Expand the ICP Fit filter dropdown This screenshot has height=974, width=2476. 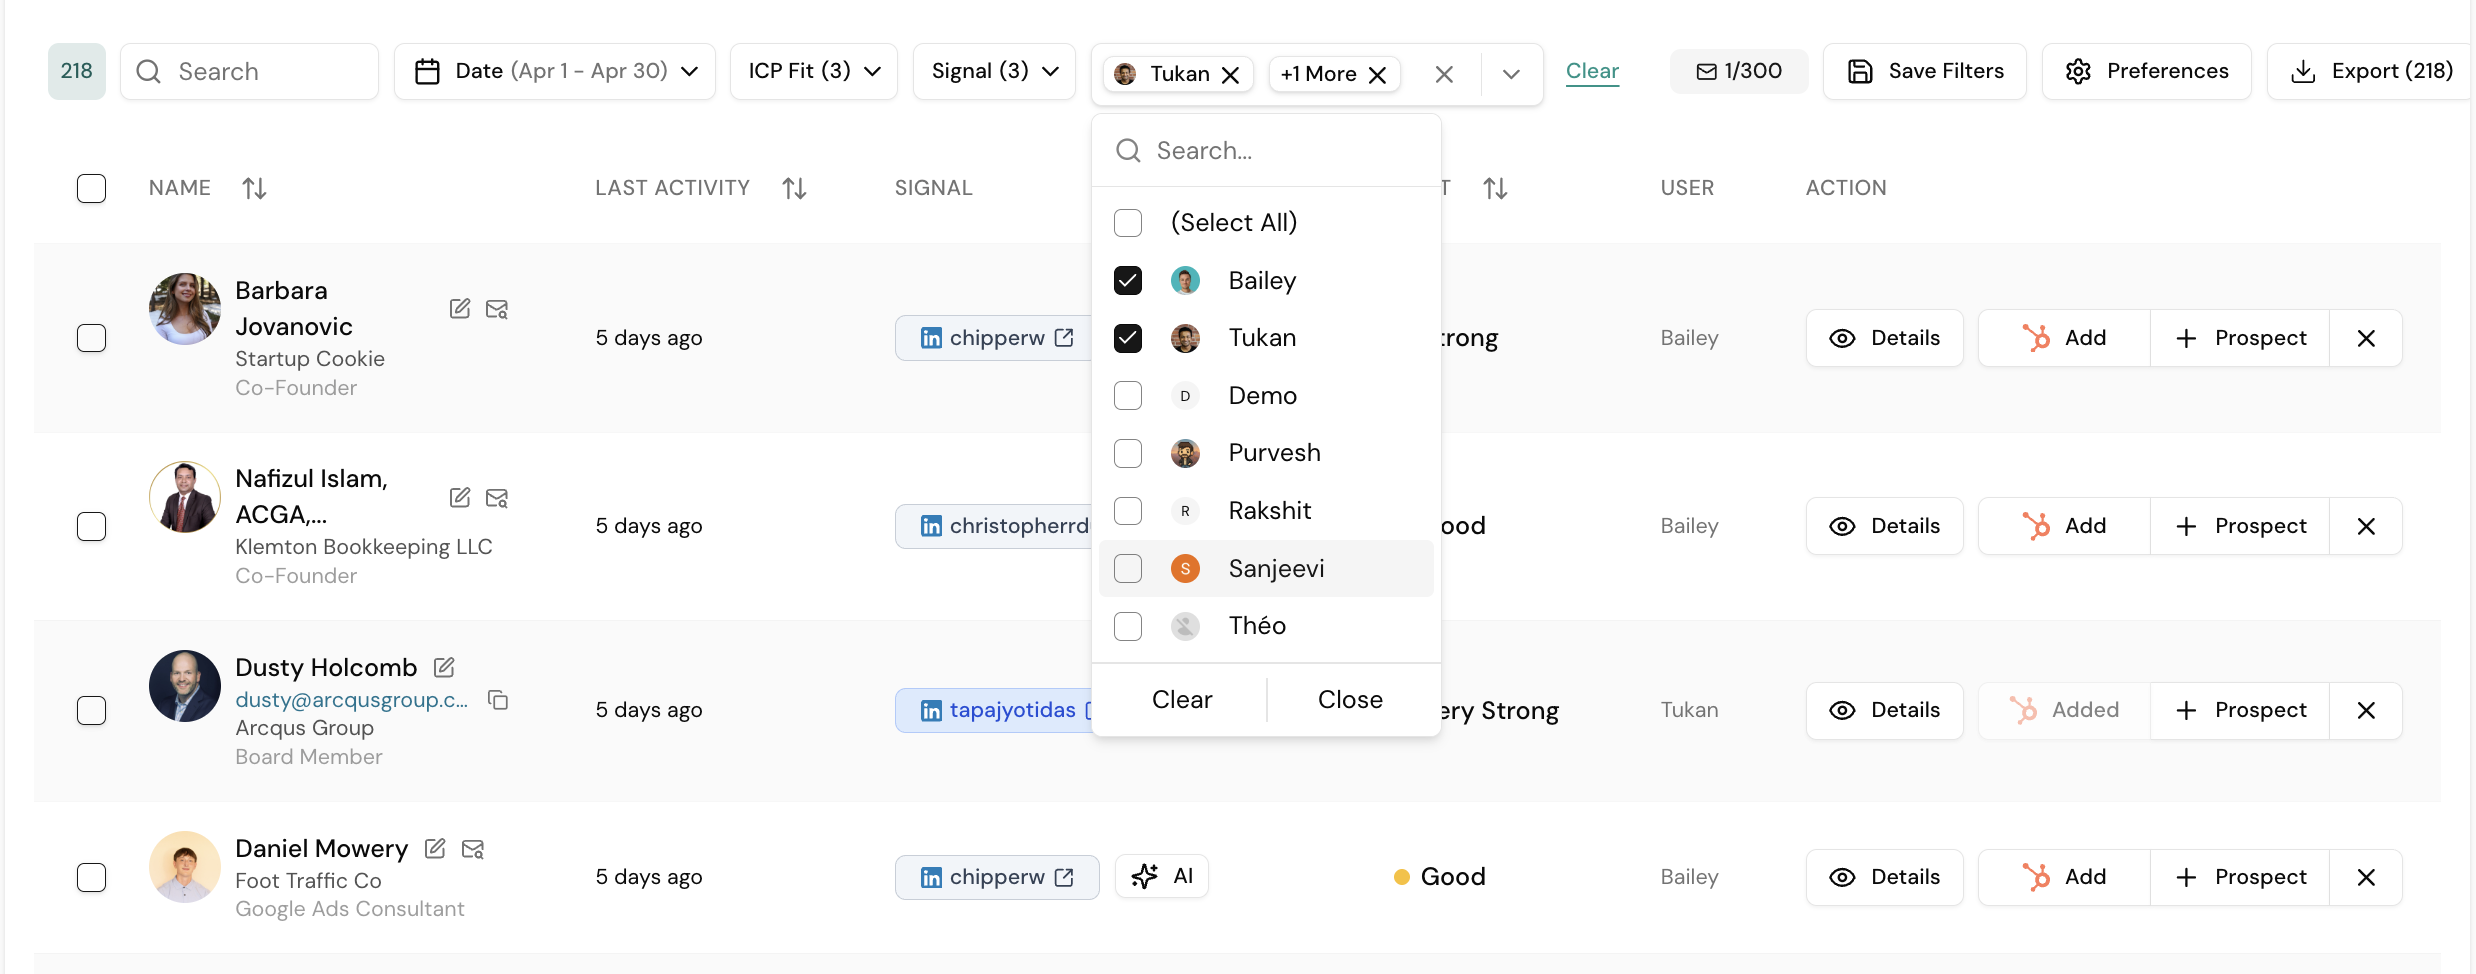click(813, 71)
